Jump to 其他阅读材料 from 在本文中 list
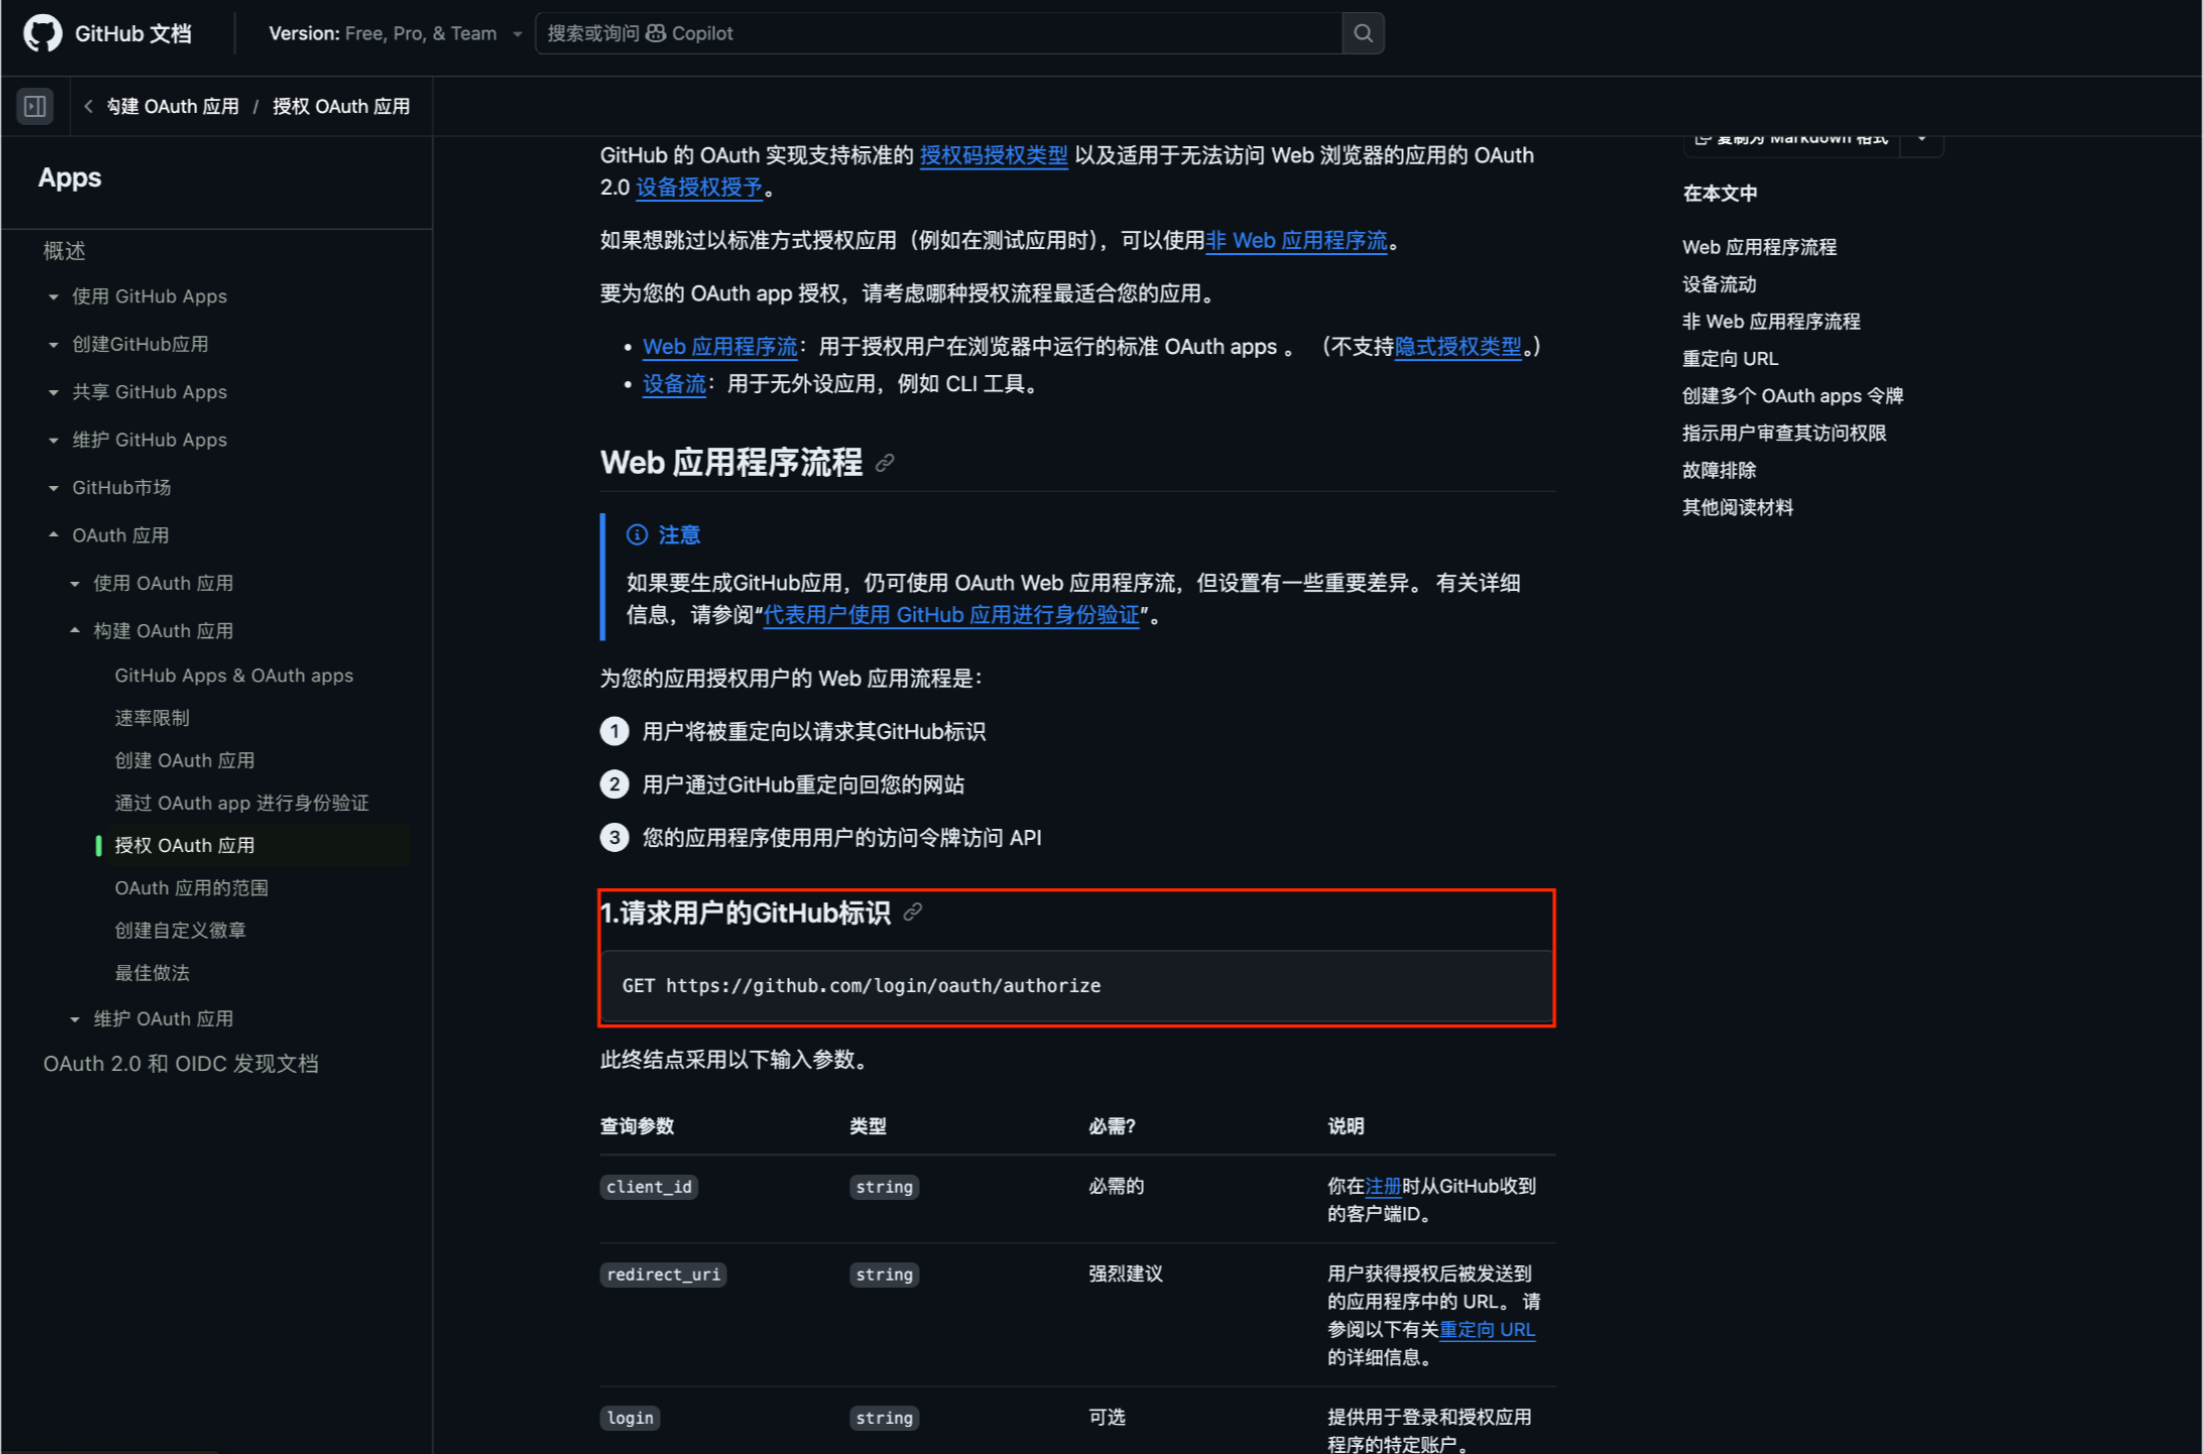The height and width of the screenshot is (1454, 2203). [x=1738, y=507]
